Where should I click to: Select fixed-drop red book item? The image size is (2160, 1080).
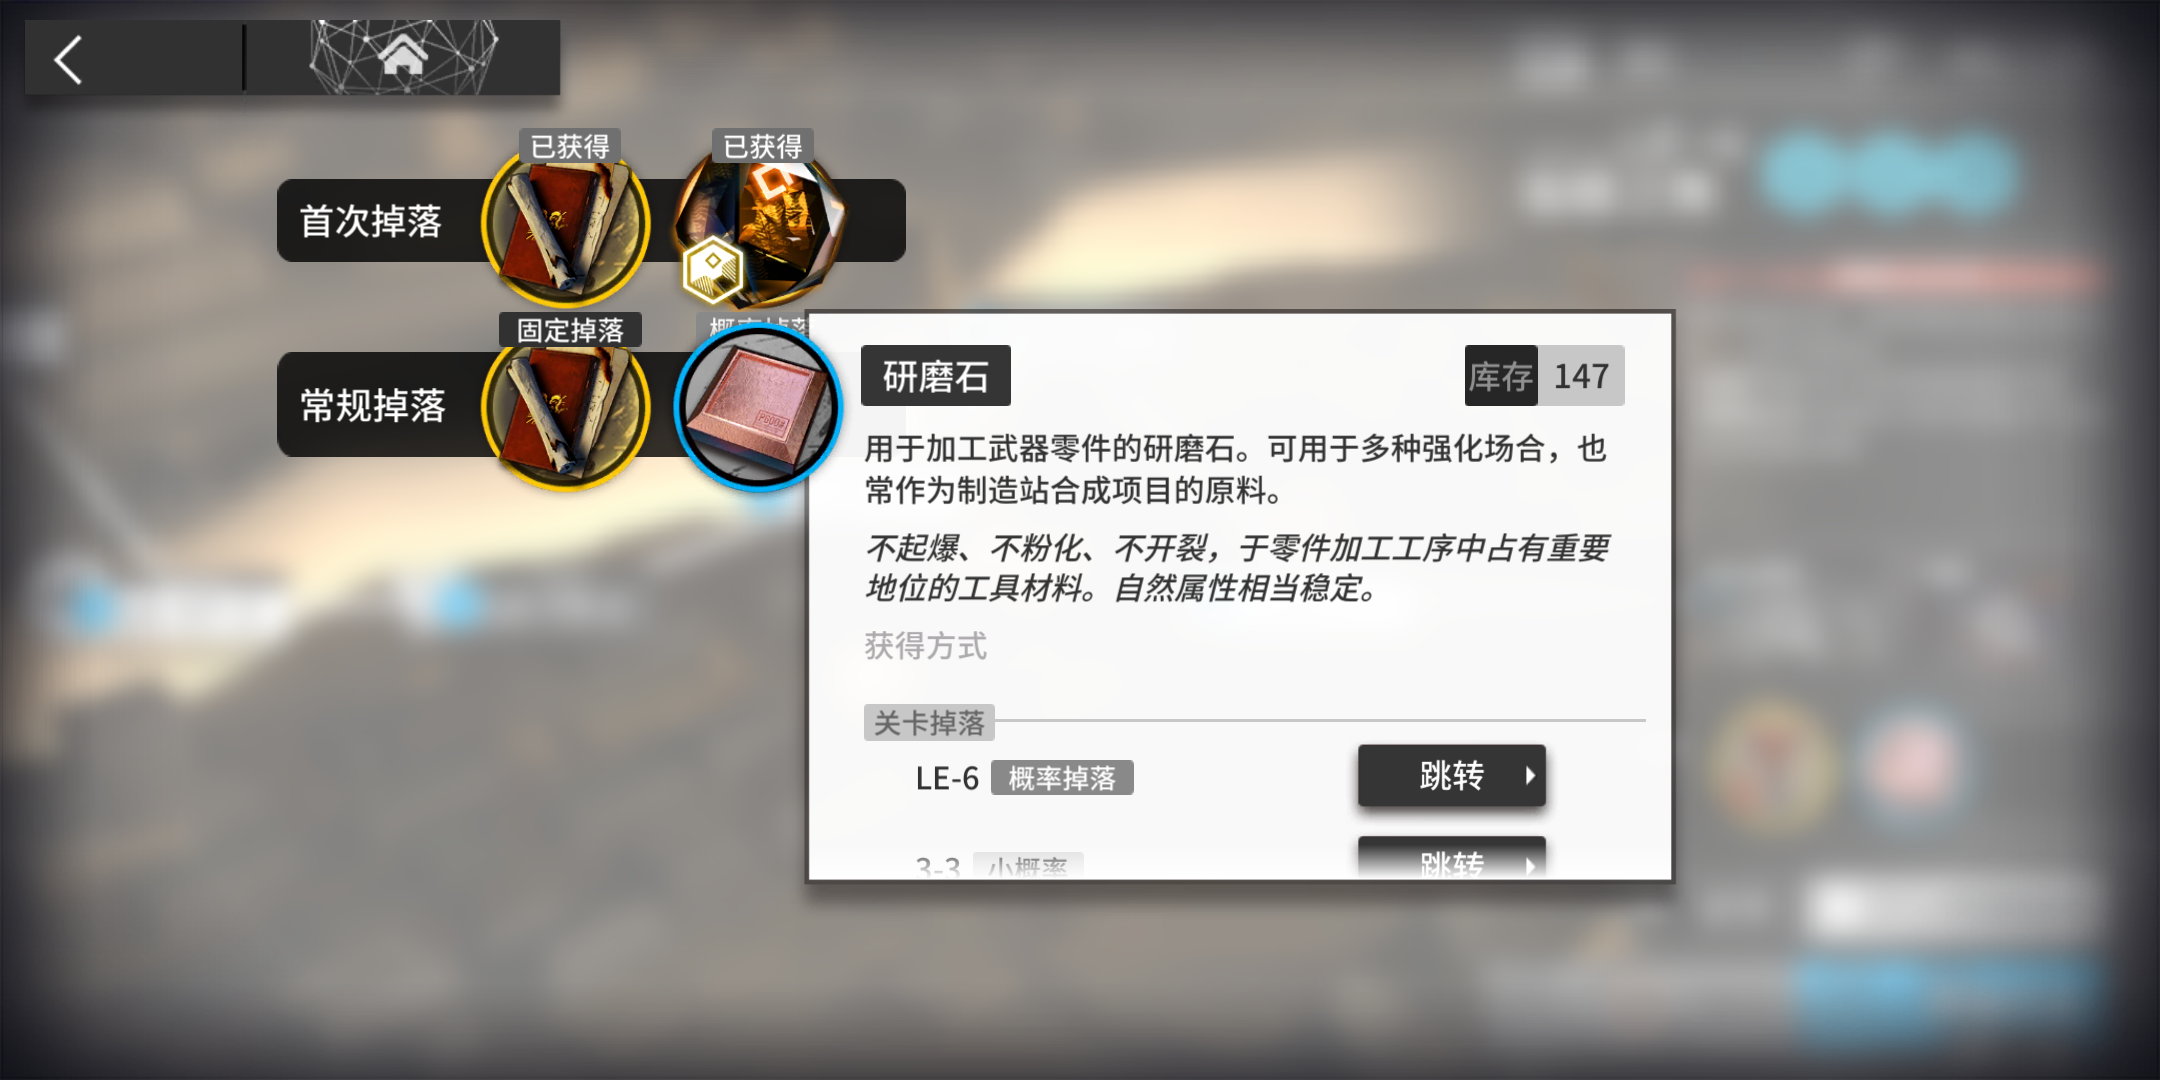click(566, 406)
